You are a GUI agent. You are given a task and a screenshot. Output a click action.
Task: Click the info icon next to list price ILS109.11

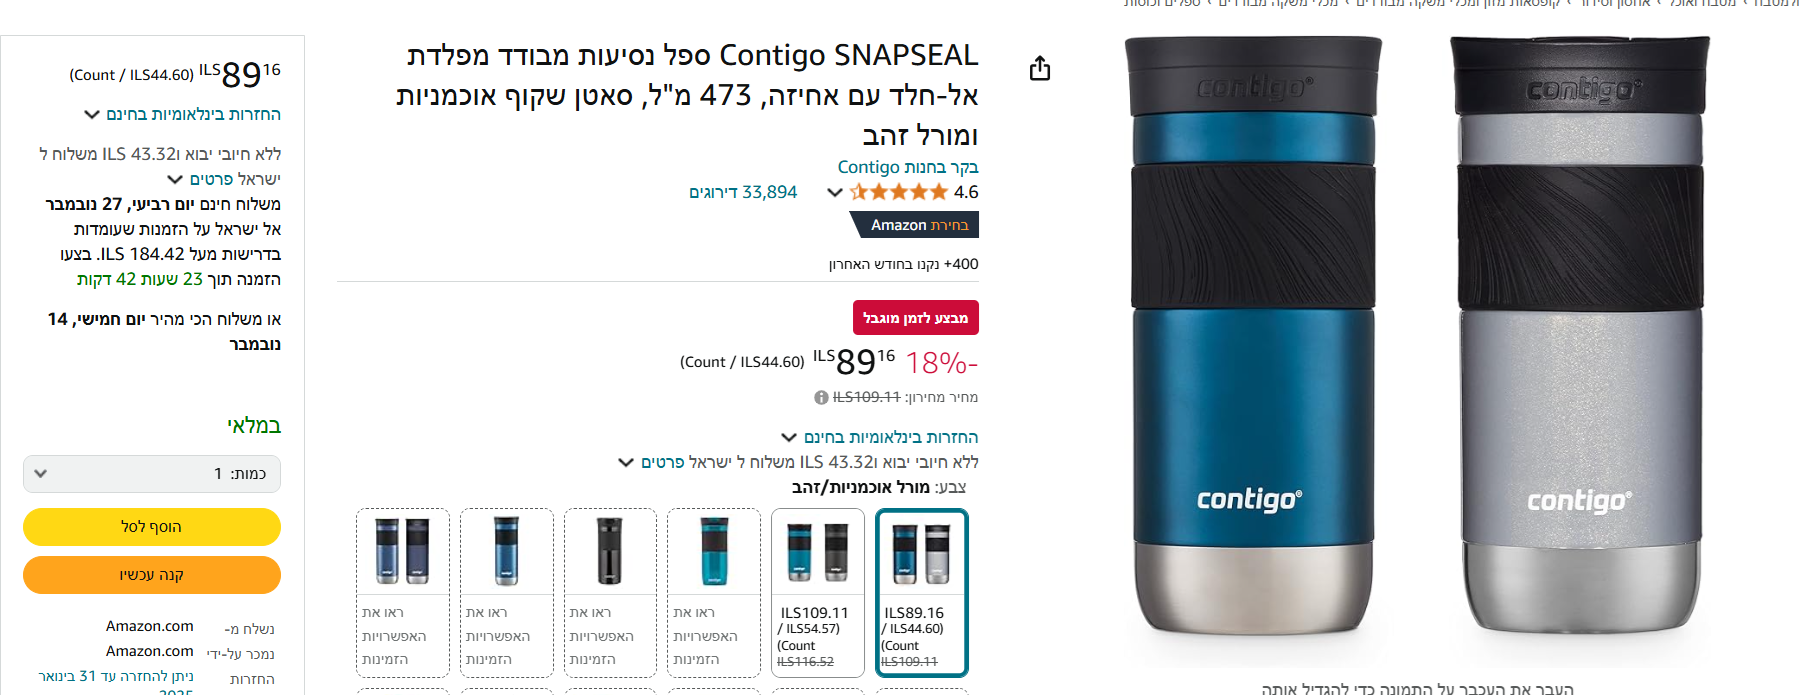[822, 397]
